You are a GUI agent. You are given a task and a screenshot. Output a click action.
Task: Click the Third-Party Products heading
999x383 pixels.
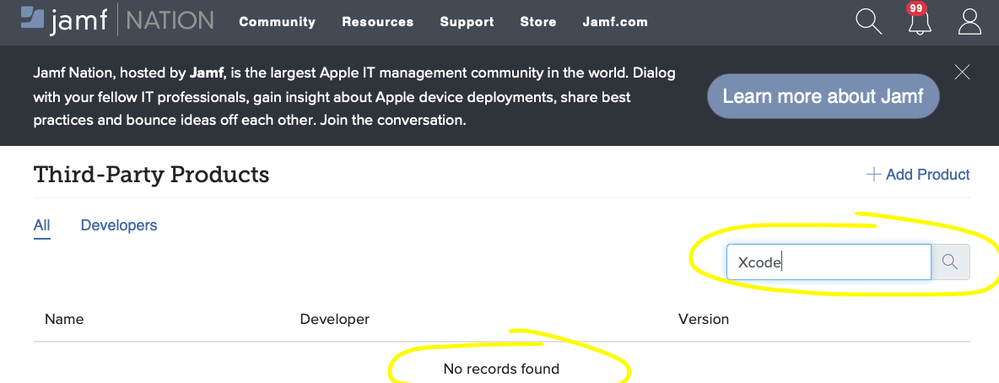click(151, 174)
